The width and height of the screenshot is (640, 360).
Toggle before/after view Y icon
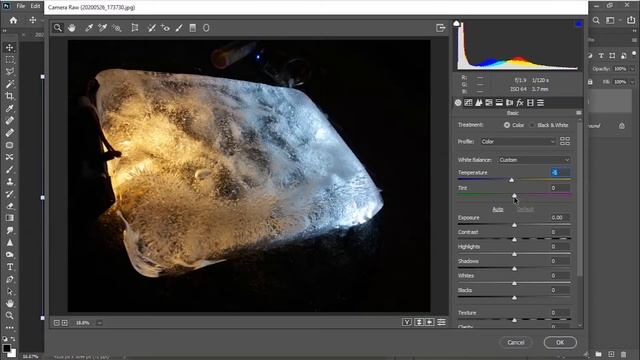(407, 322)
